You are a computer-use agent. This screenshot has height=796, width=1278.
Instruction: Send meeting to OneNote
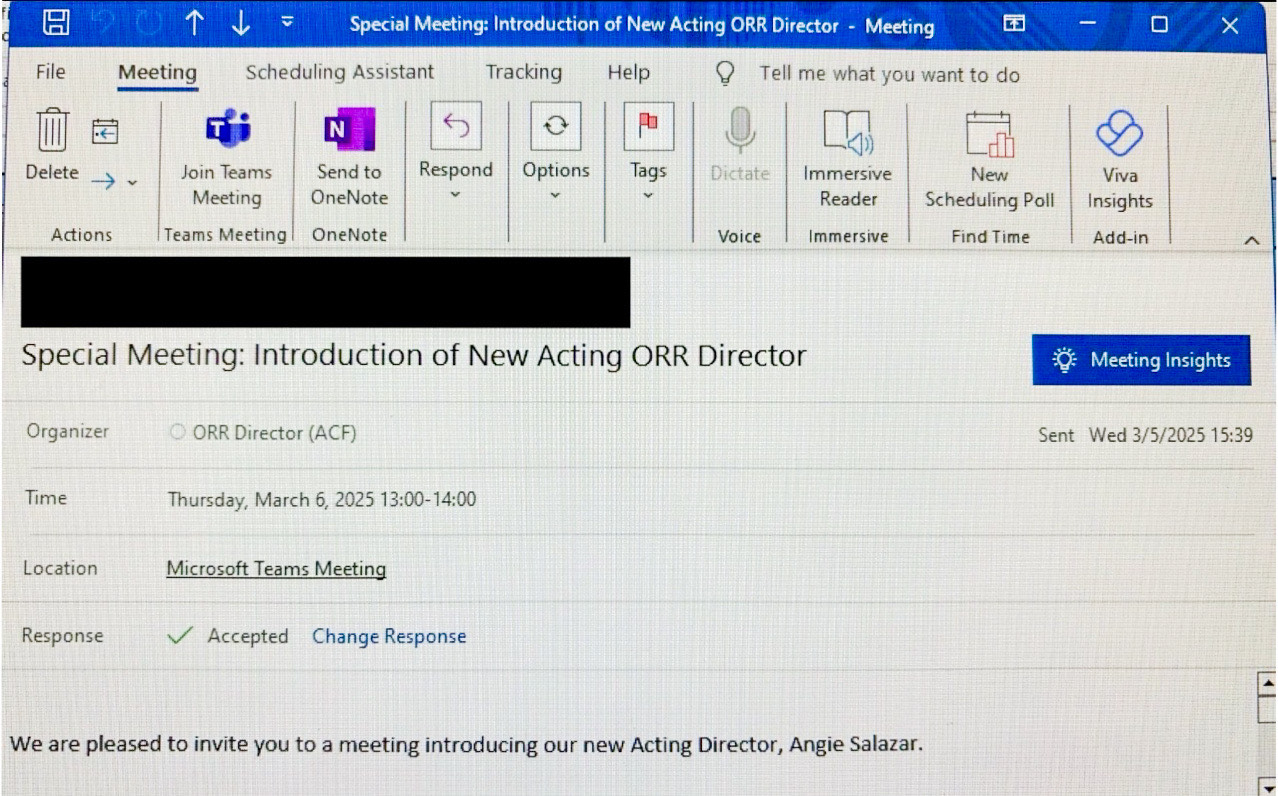[349, 130]
